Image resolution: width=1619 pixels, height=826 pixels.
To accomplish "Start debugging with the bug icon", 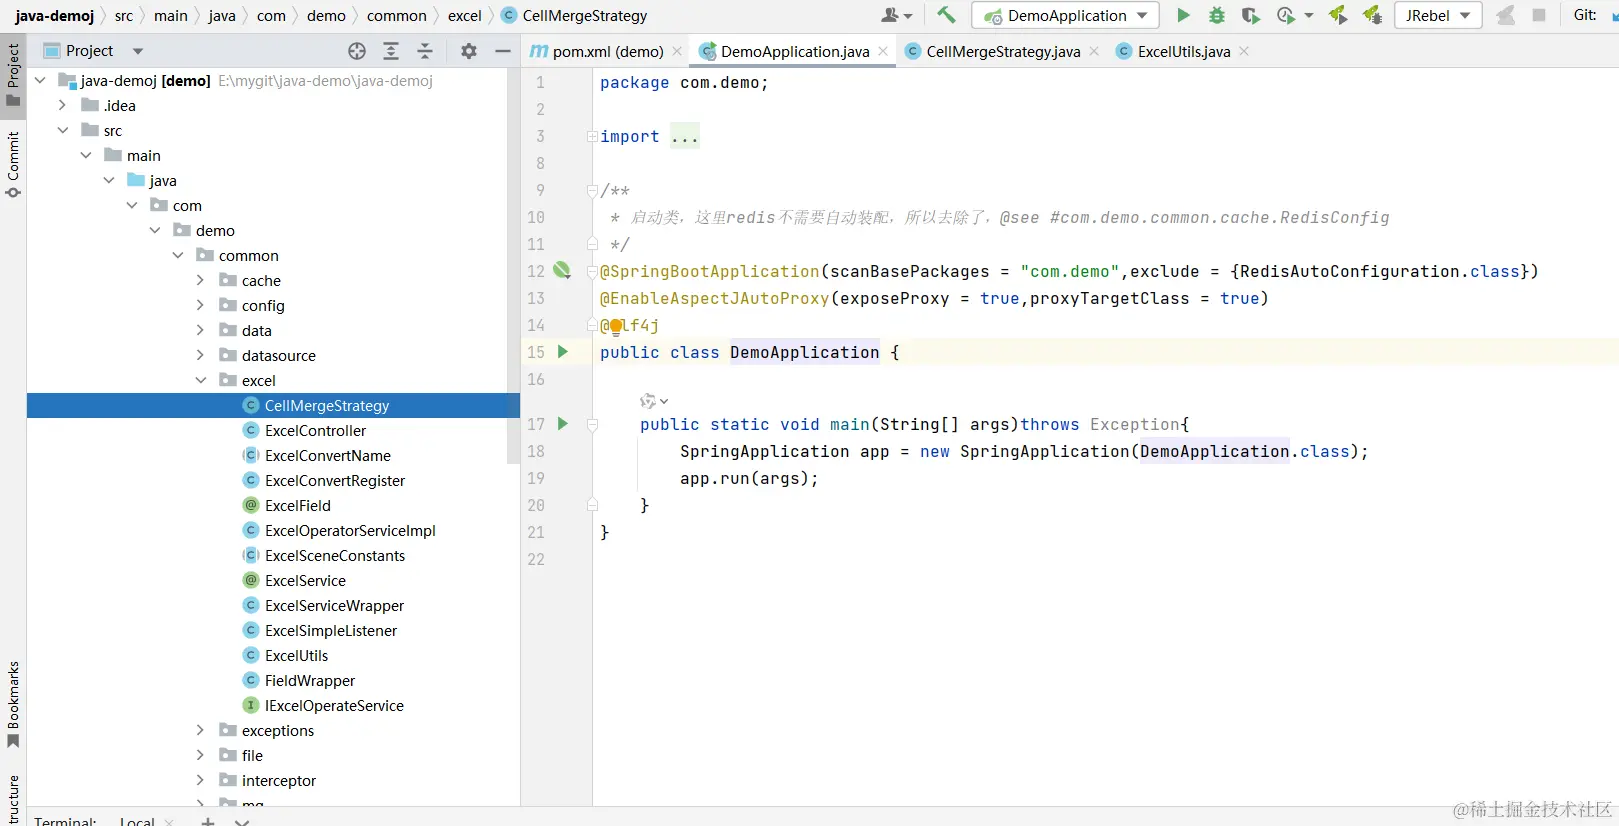I will (x=1216, y=15).
